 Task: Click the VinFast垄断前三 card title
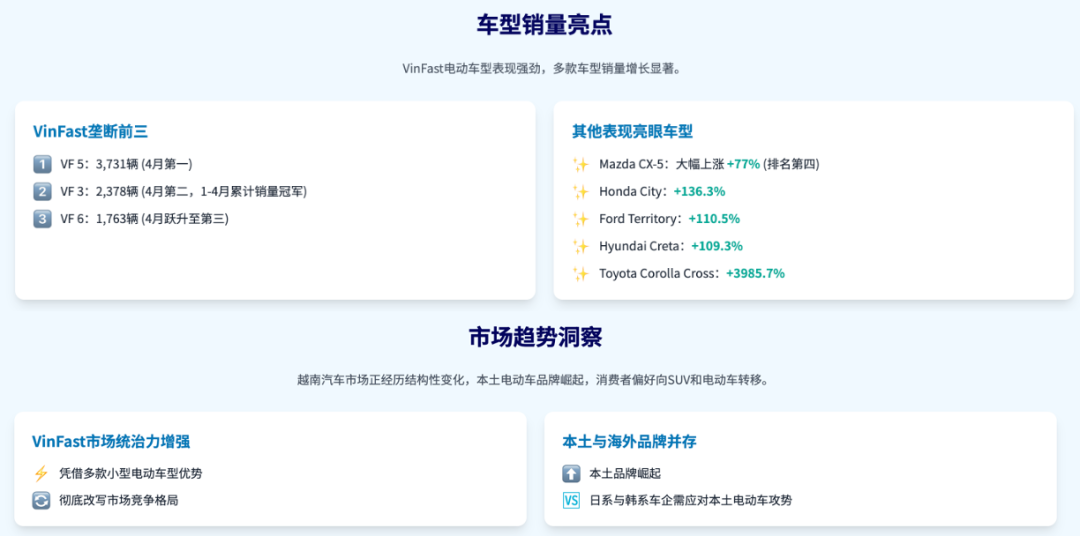(x=90, y=132)
